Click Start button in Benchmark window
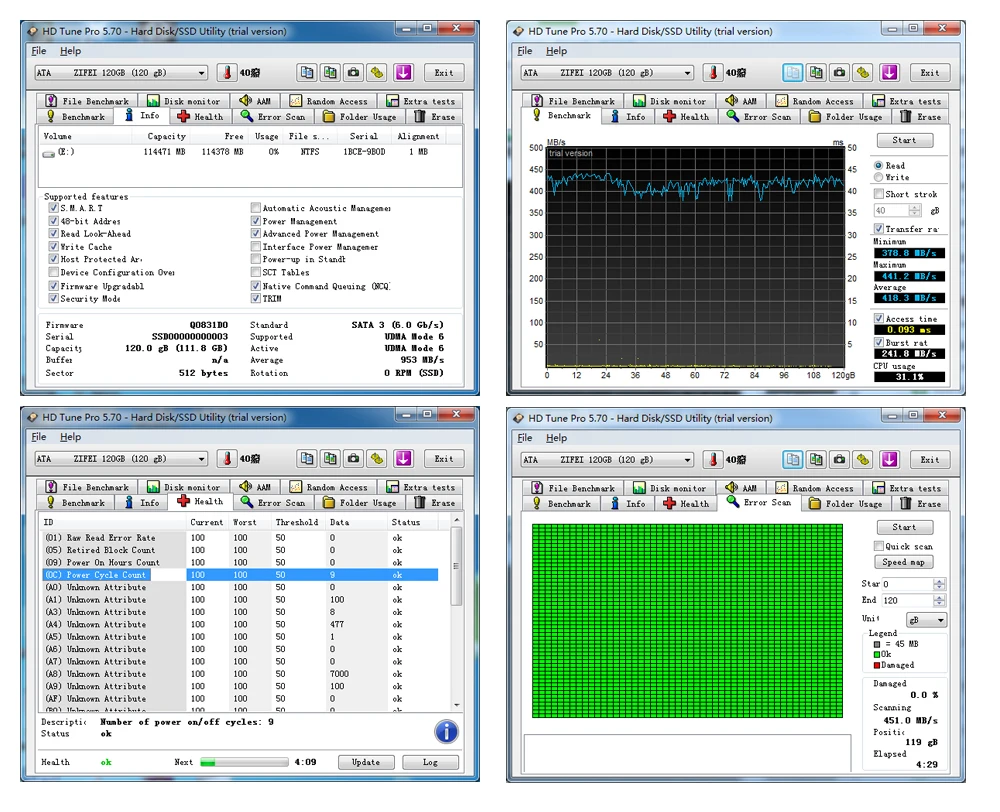The height and width of the screenshot is (812, 1000). pyautogui.click(x=904, y=140)
